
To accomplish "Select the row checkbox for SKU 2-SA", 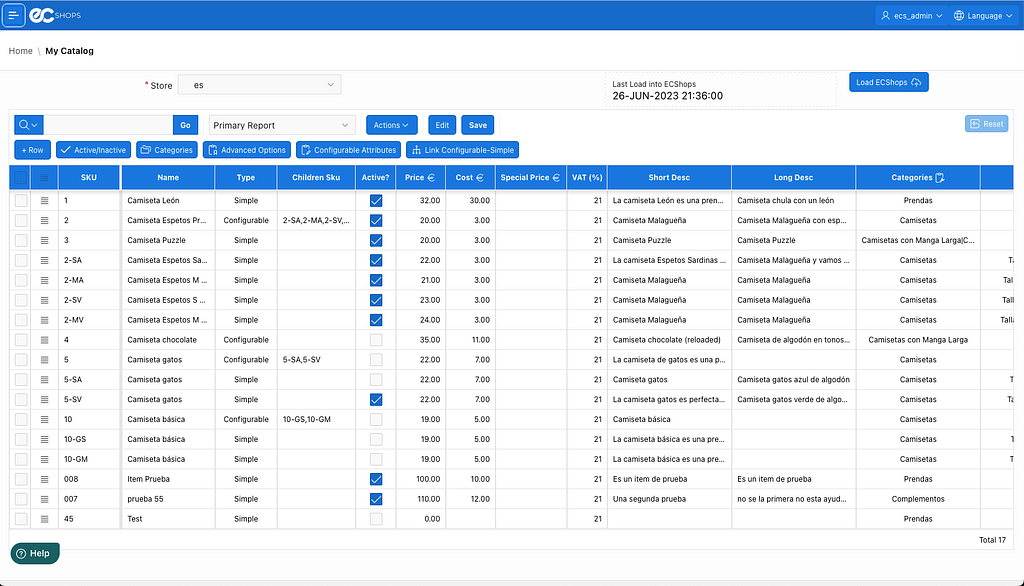I will (x=21, y=260).
